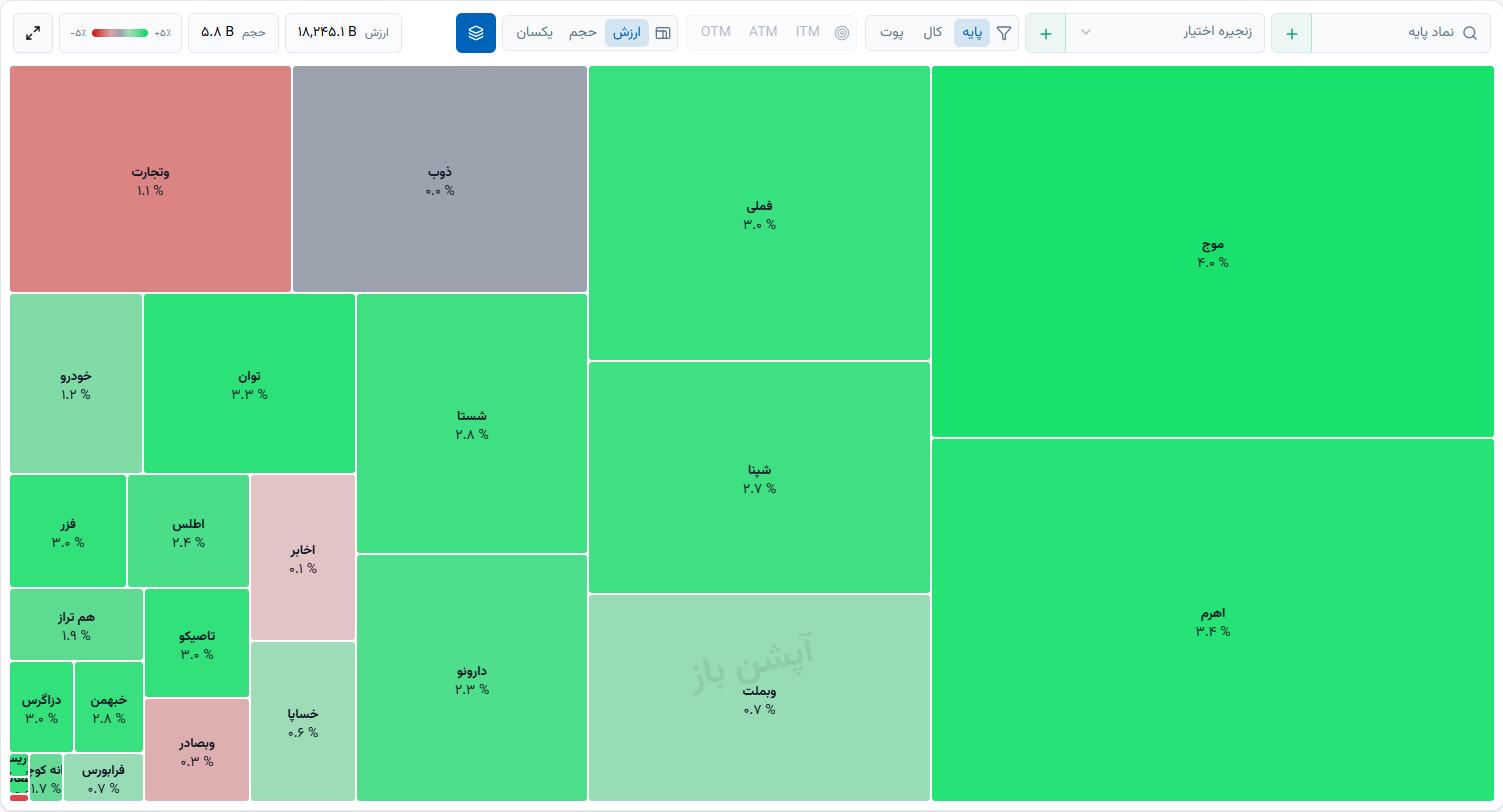Open the وبصادر tile
This screenshot has width=1503, height=812.
[x=197, y=750]
